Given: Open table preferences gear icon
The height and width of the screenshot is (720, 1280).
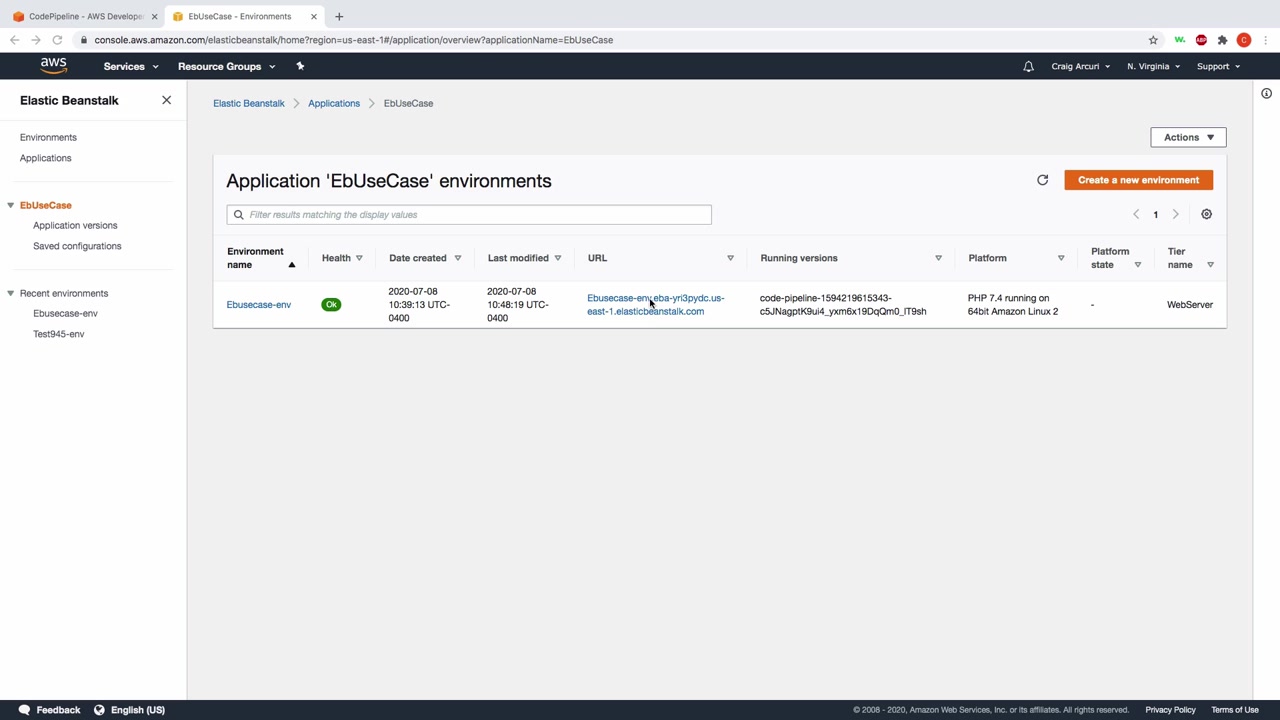Looking at the screenshot, I should pos(1206,214).
